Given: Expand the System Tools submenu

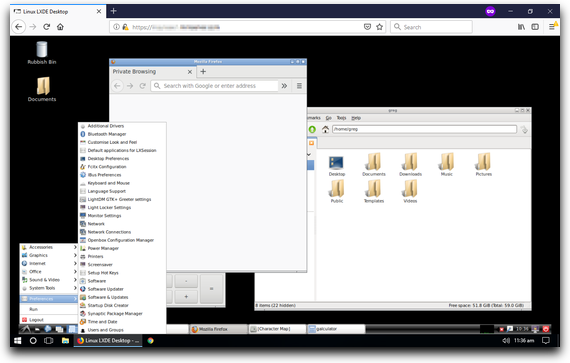Looking at the screenshot, I should (x=49, y=288).
